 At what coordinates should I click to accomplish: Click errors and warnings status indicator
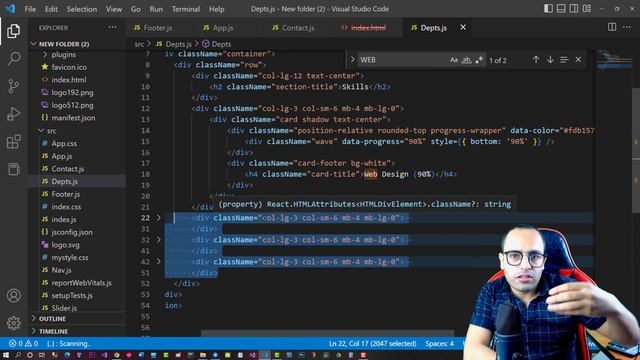pos(24,344)
